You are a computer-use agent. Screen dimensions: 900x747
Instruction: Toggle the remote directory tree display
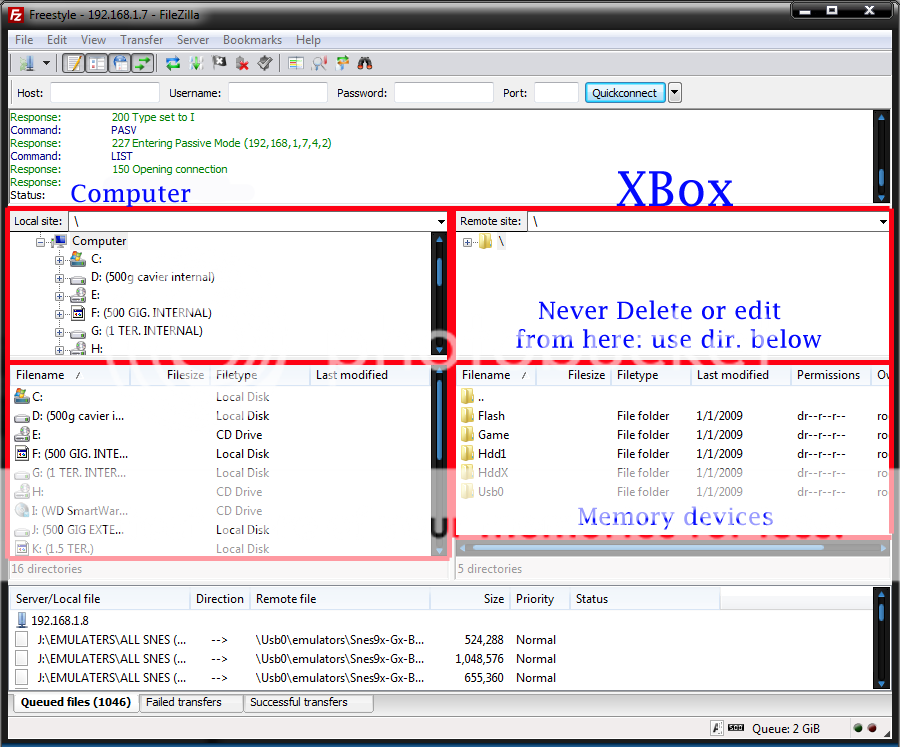(x=120, y=63)
